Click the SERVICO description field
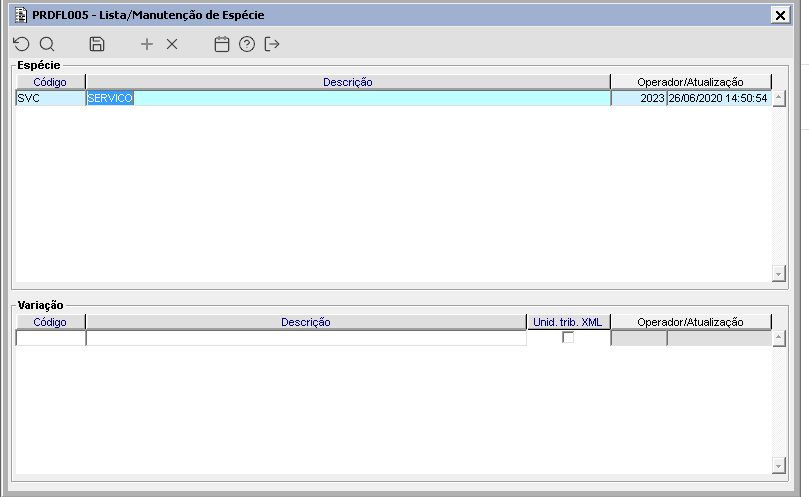The image size is (809, 497). pyautogui.click(x=348, y=98)
